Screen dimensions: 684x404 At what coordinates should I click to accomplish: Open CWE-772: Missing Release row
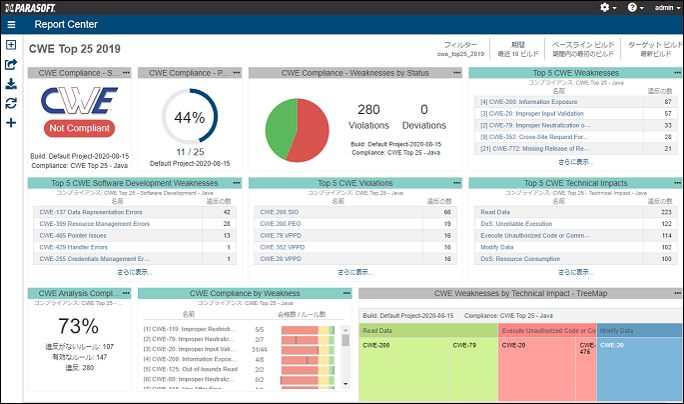pos(576,149)
